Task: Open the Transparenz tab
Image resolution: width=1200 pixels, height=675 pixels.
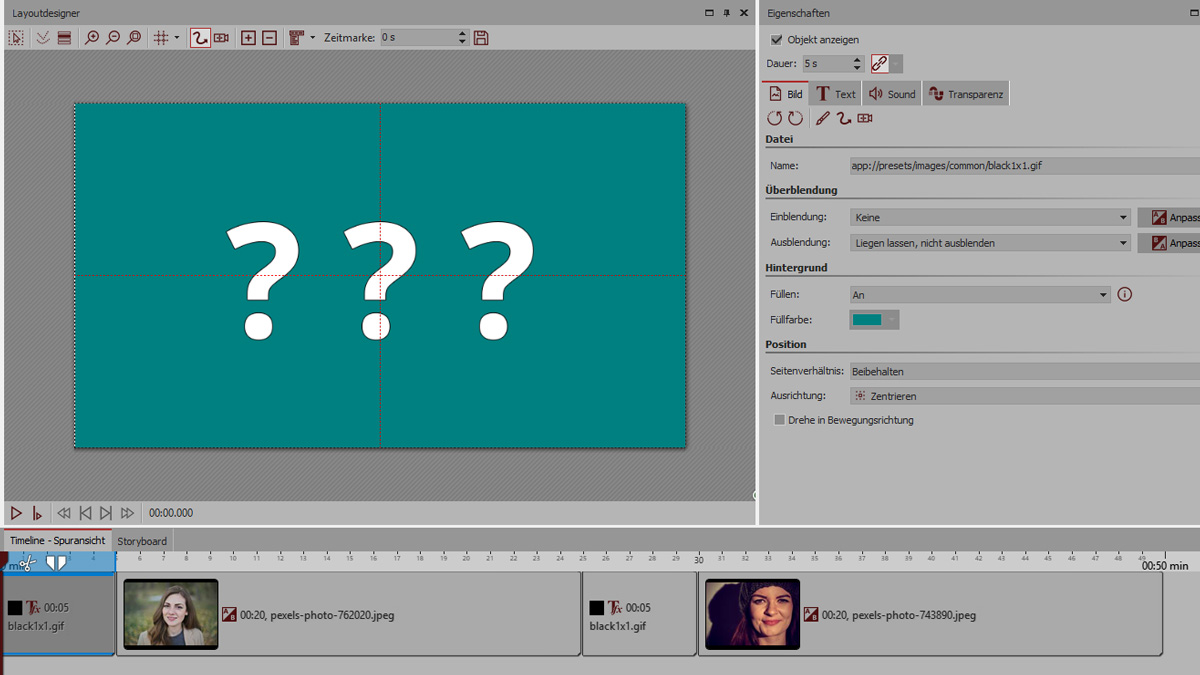Action: pyautogui.click(x=964, y=94)
